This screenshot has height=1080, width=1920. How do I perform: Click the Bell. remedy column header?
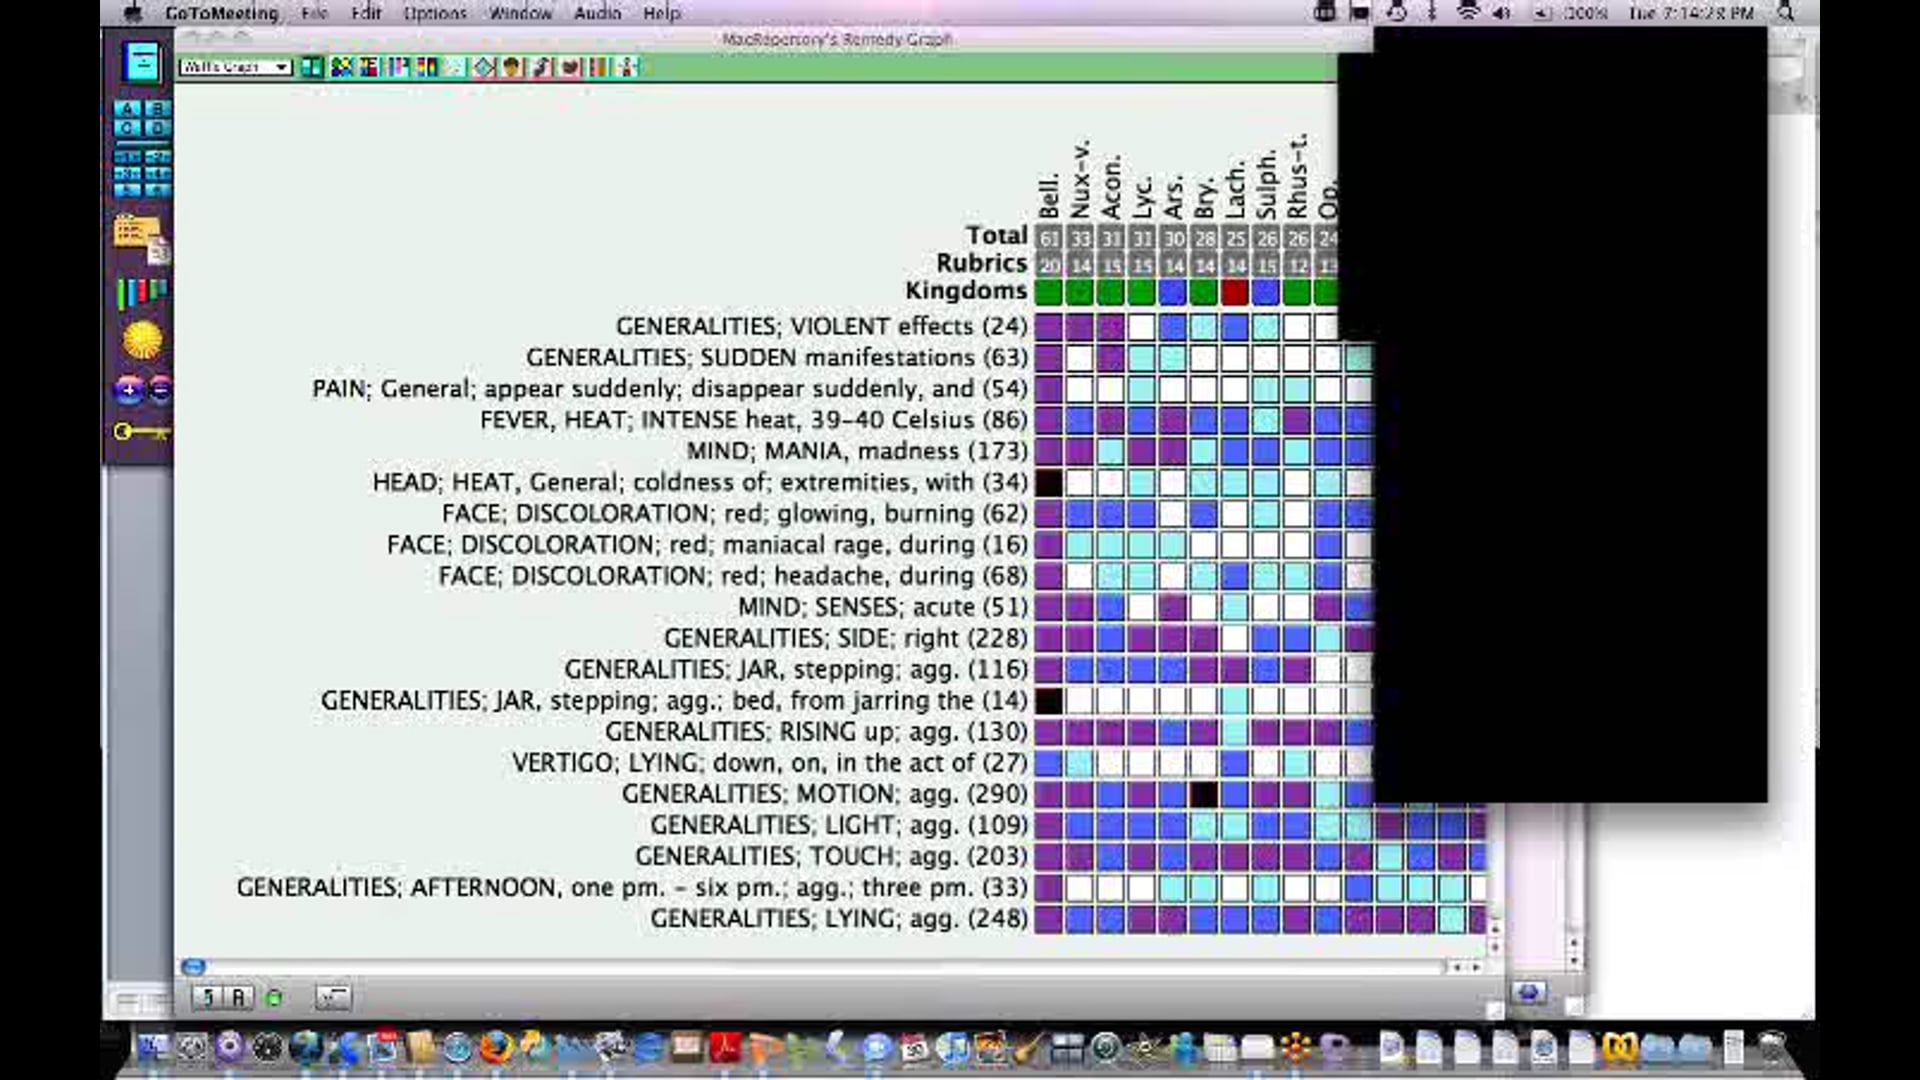(x=1048, y=192)
